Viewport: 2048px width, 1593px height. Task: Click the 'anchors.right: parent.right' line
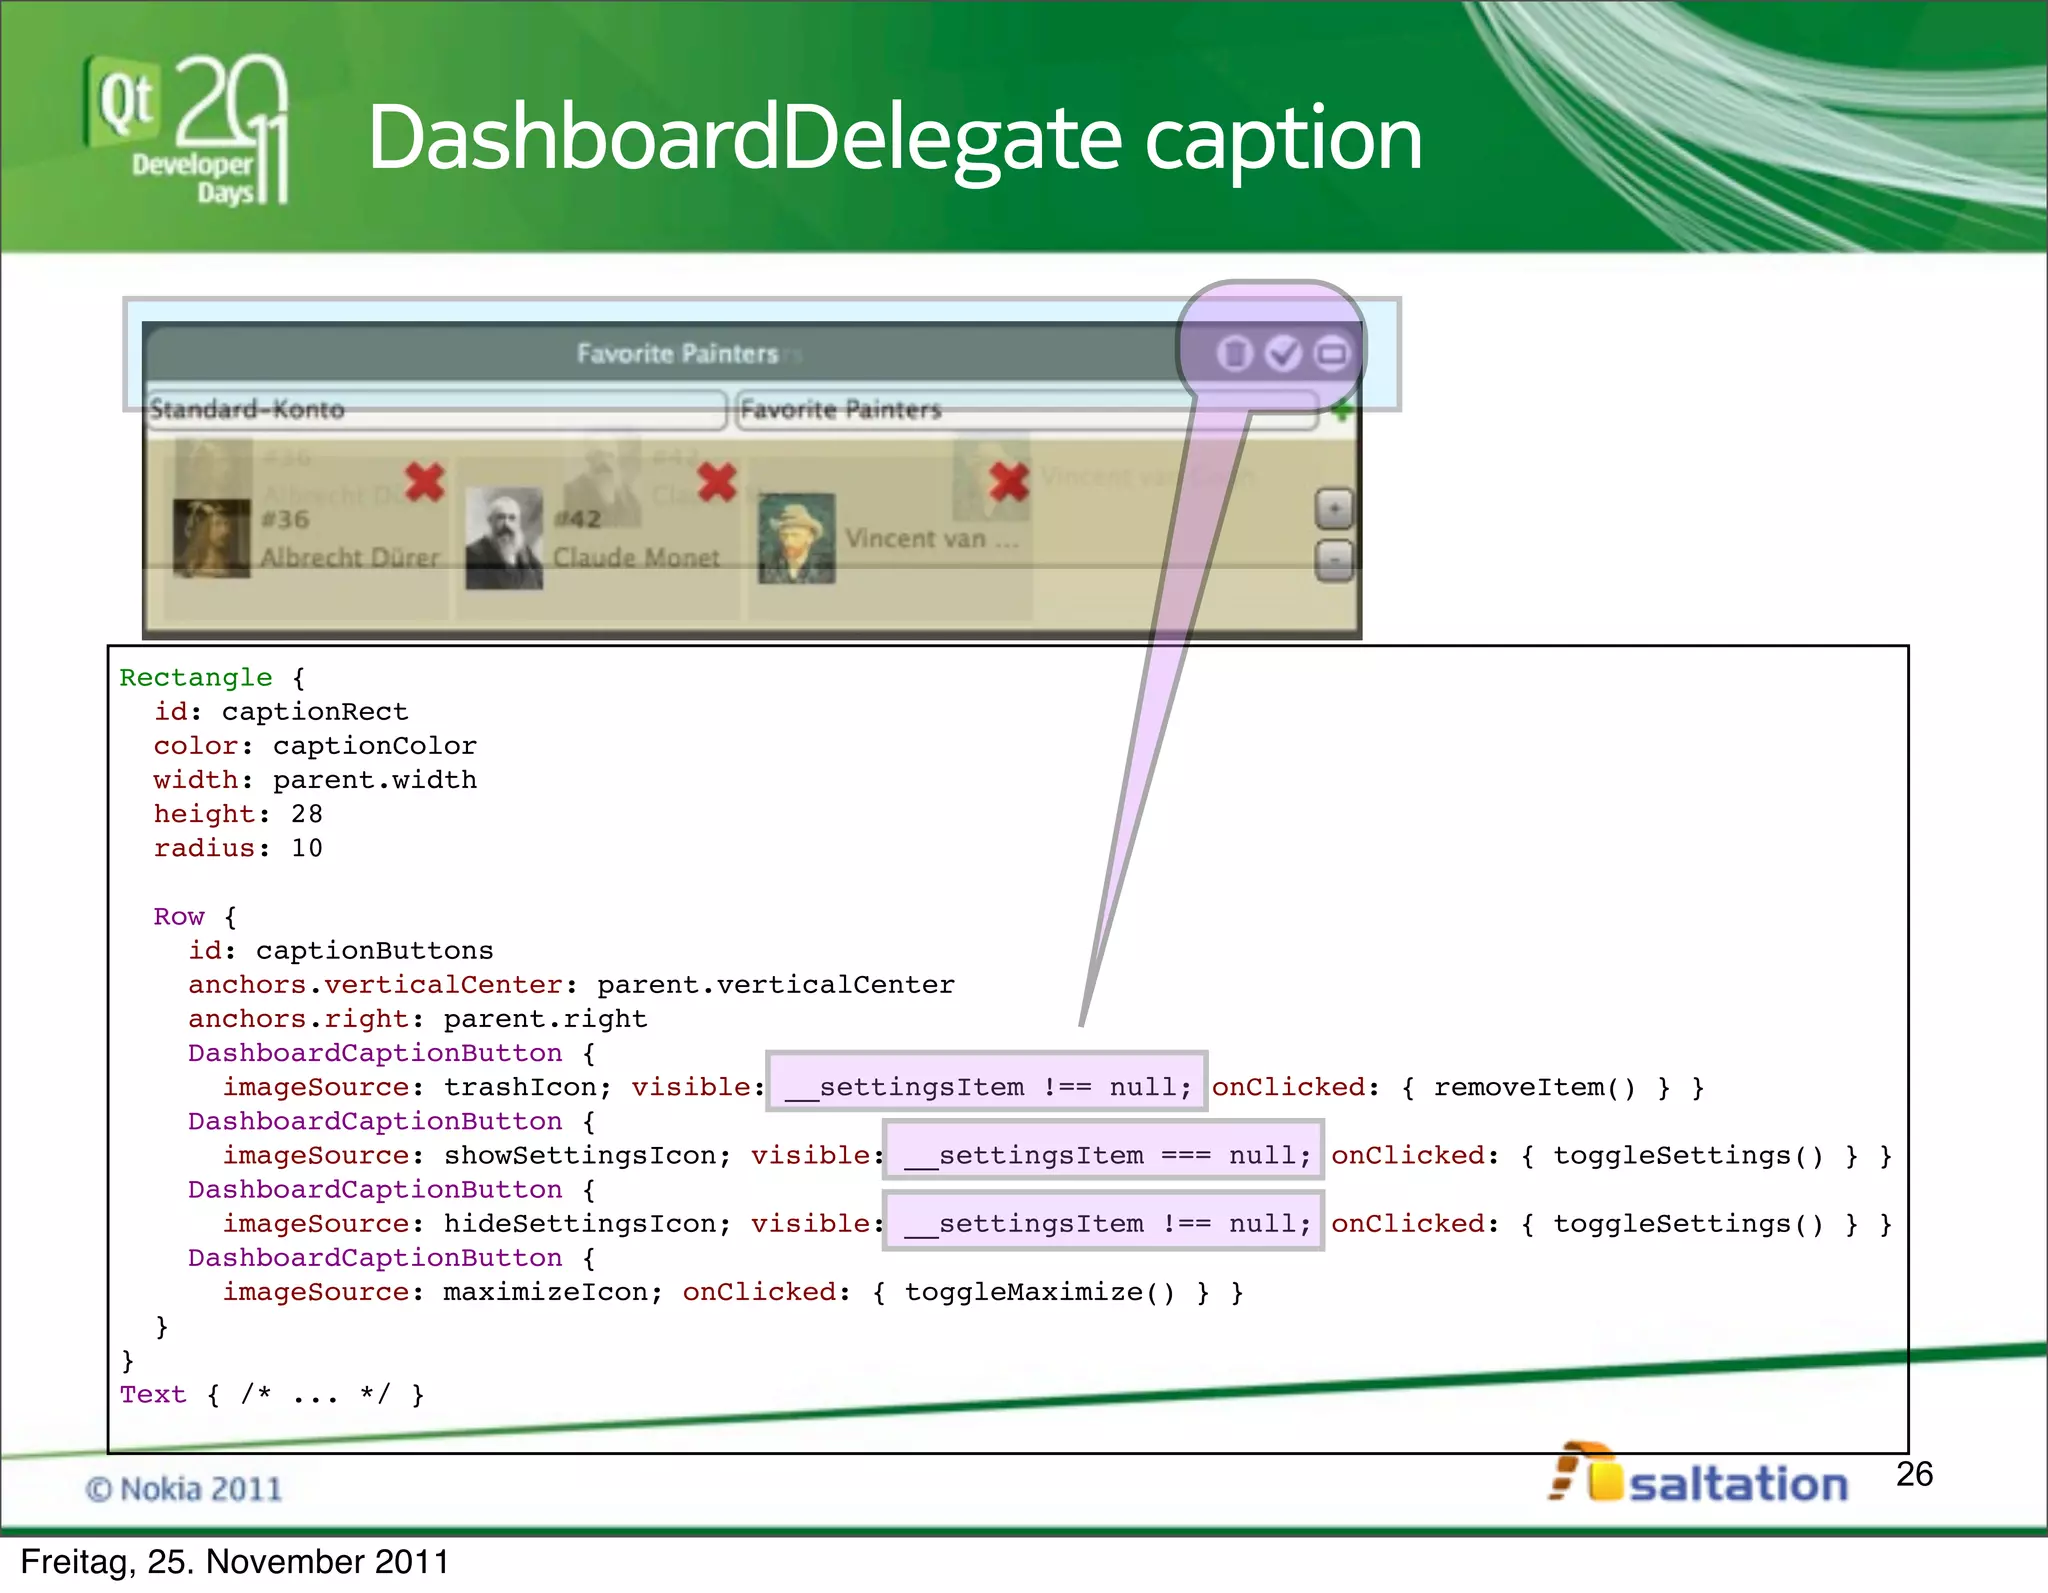click(x=417, y=1019)
